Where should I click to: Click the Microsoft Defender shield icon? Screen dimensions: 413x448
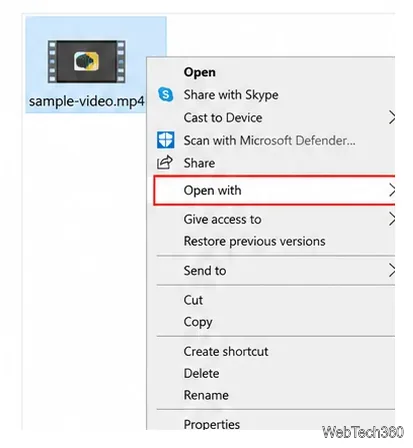(x=166, y=140)
